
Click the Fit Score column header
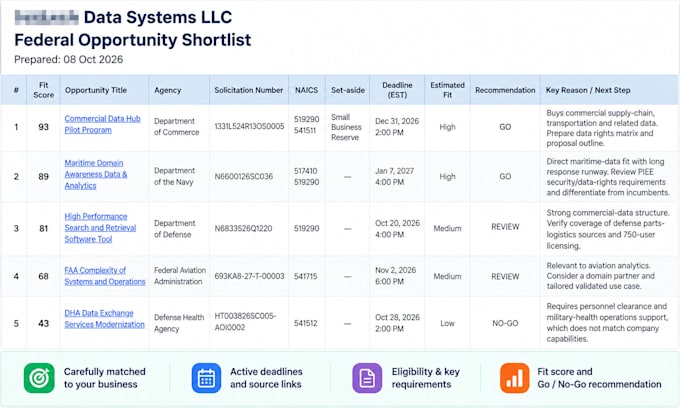click(x=43, y=90)
